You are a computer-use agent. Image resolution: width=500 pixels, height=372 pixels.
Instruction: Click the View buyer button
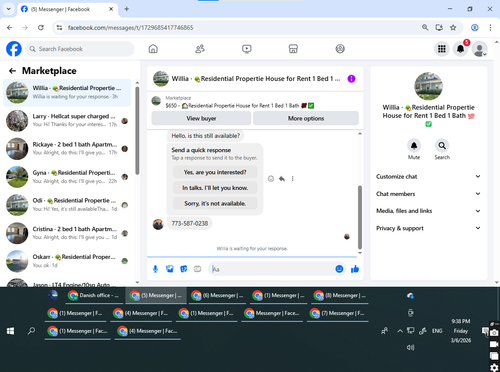pyautogui.click(x=201, y=118)
